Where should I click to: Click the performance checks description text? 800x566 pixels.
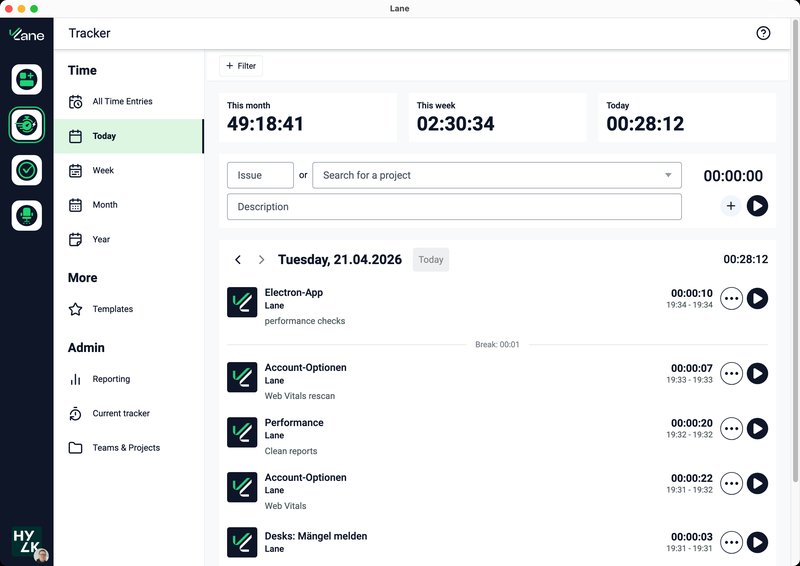(305, 321)
